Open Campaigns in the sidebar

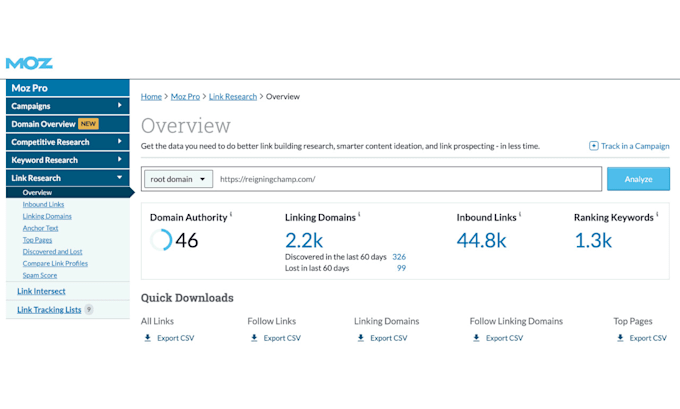click(x=68, y=106)
